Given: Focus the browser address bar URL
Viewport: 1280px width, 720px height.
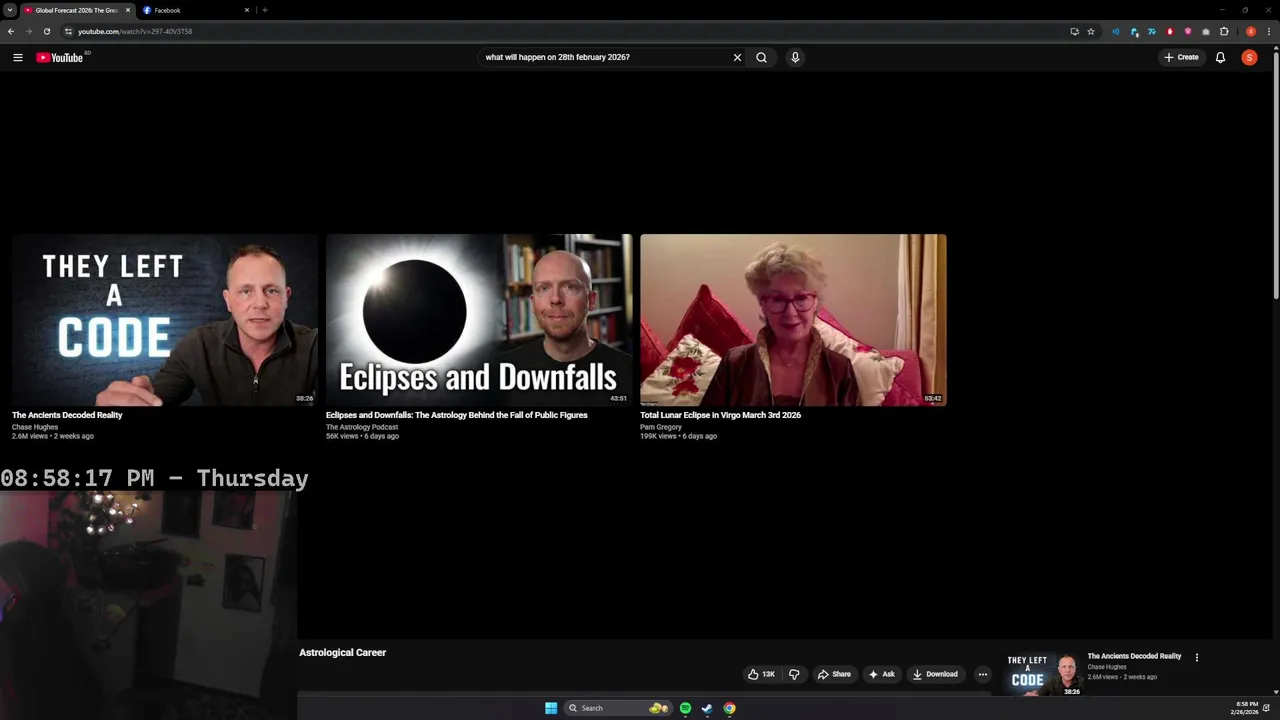Looking at the screenshot, I should click(x=135, y=31).
